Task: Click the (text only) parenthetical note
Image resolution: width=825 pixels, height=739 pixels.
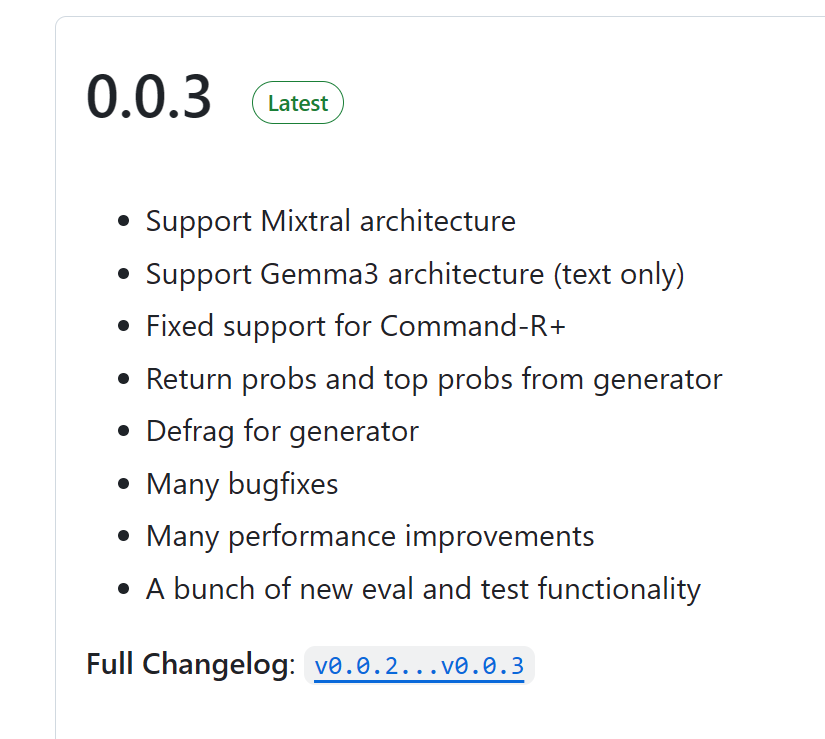Action: [x=619, y=275]
